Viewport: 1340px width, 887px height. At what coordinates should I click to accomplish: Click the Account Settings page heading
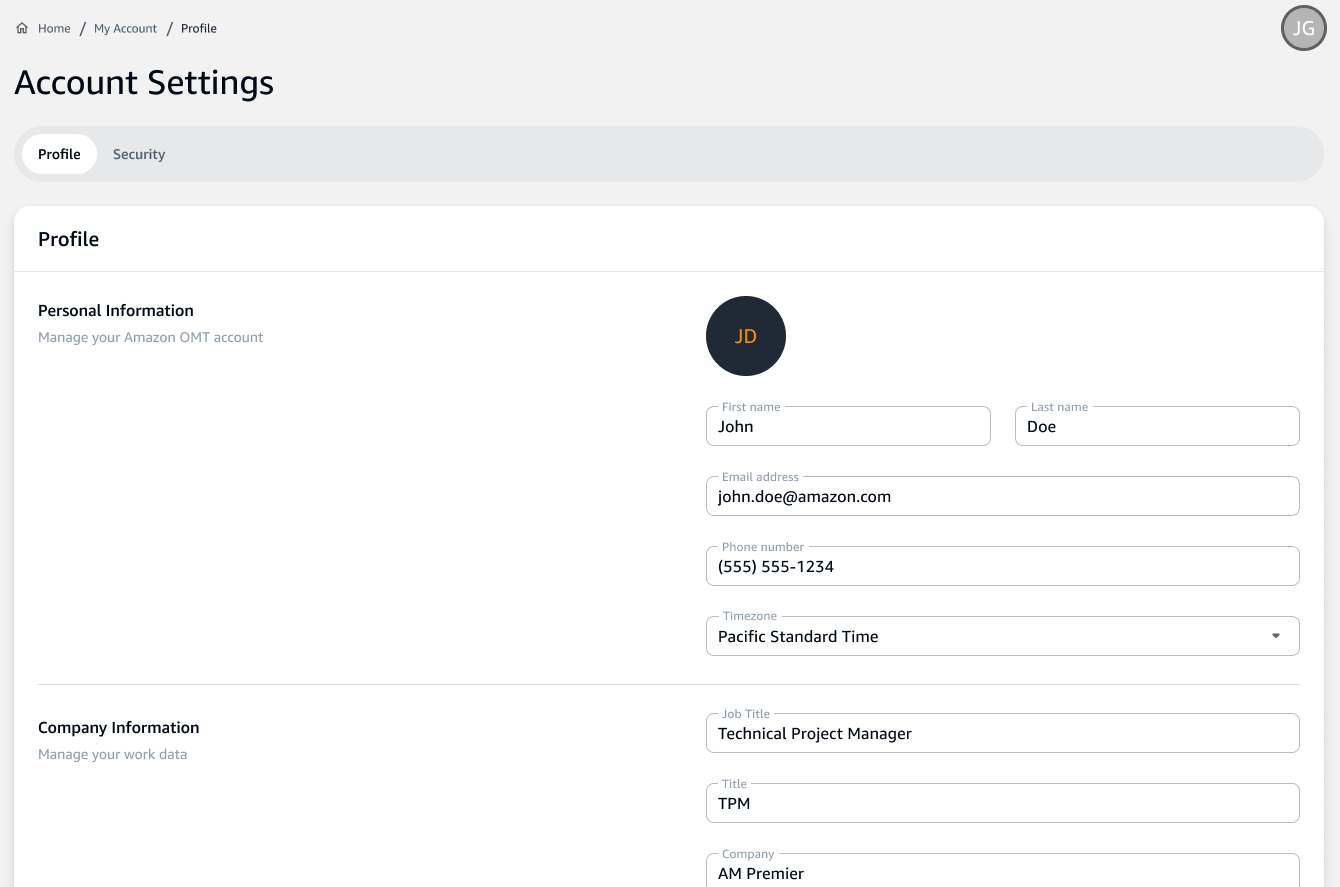click(x=143, y=83)
